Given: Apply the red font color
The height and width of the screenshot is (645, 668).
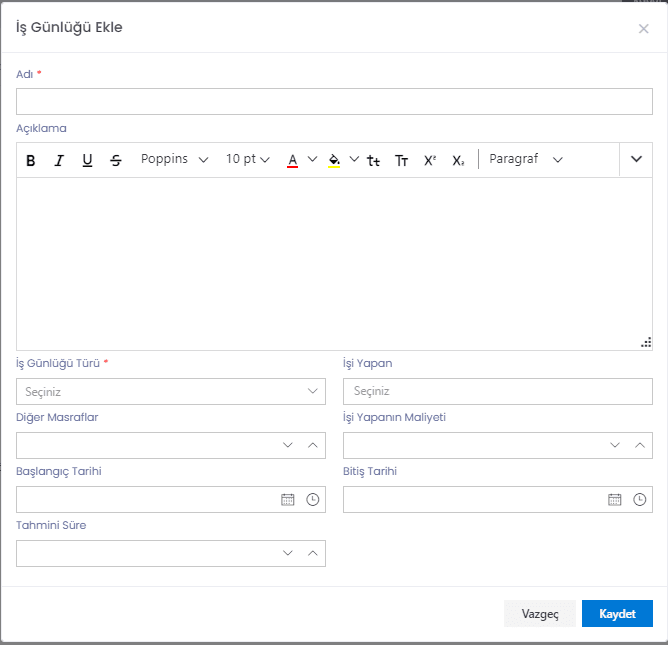Looking at the screenshot, I should coord(292,160).
